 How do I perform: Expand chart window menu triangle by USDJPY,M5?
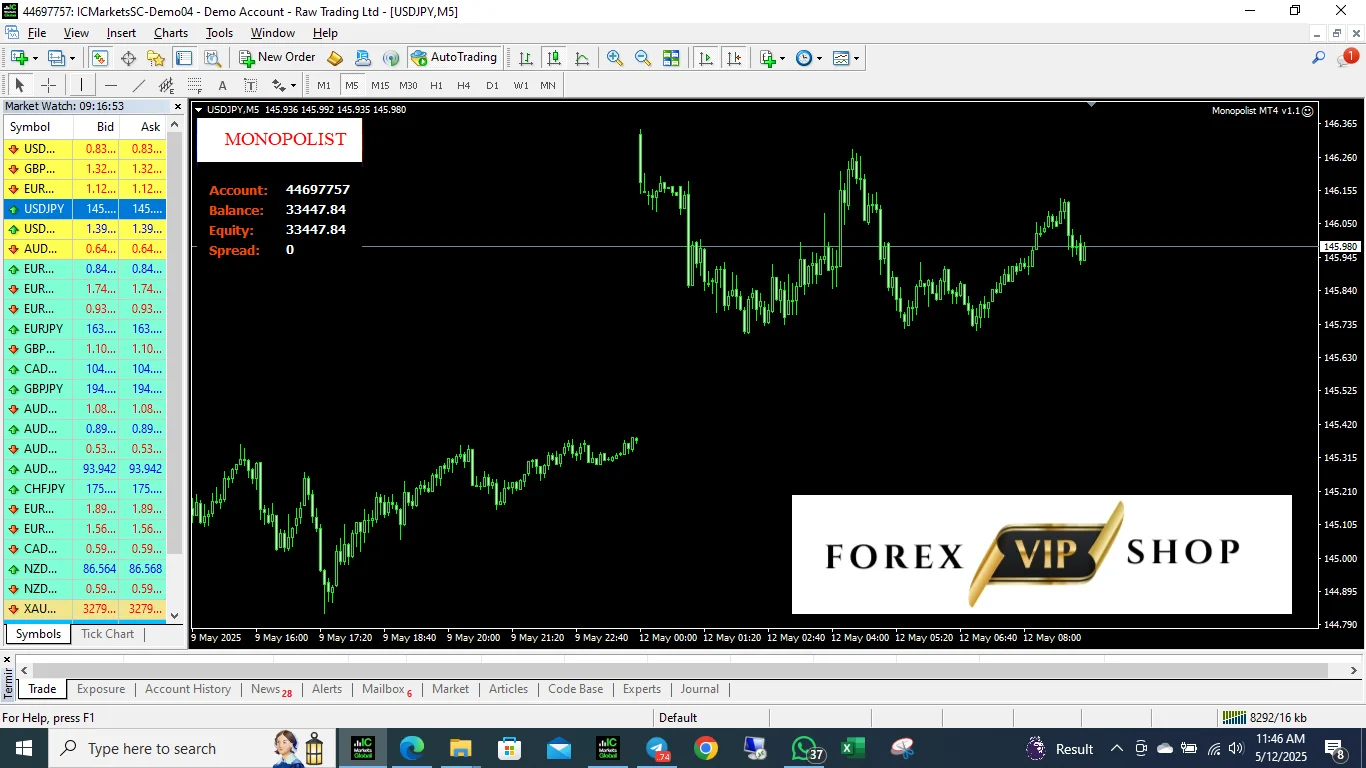tap(198, 110)
